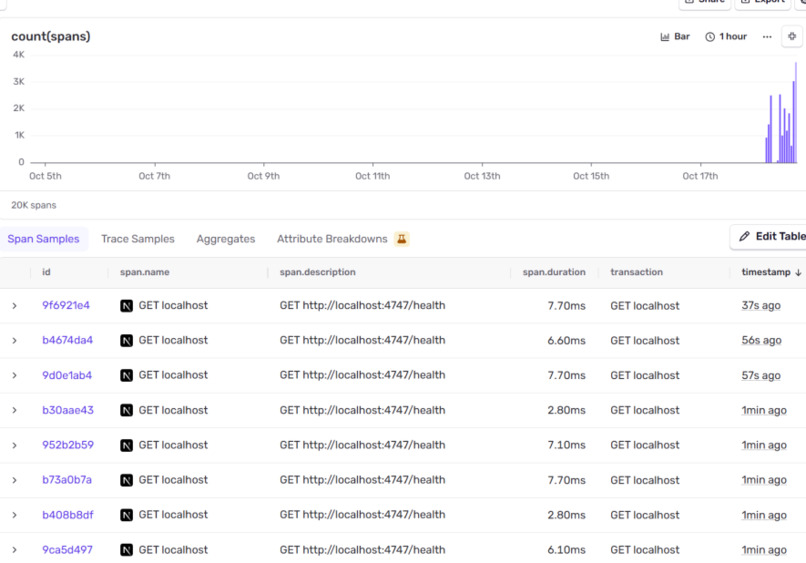Click the health URL description in 9f6921e4 row
The width and height of the screenshot is (806, 563).
[x=362, y=305]
